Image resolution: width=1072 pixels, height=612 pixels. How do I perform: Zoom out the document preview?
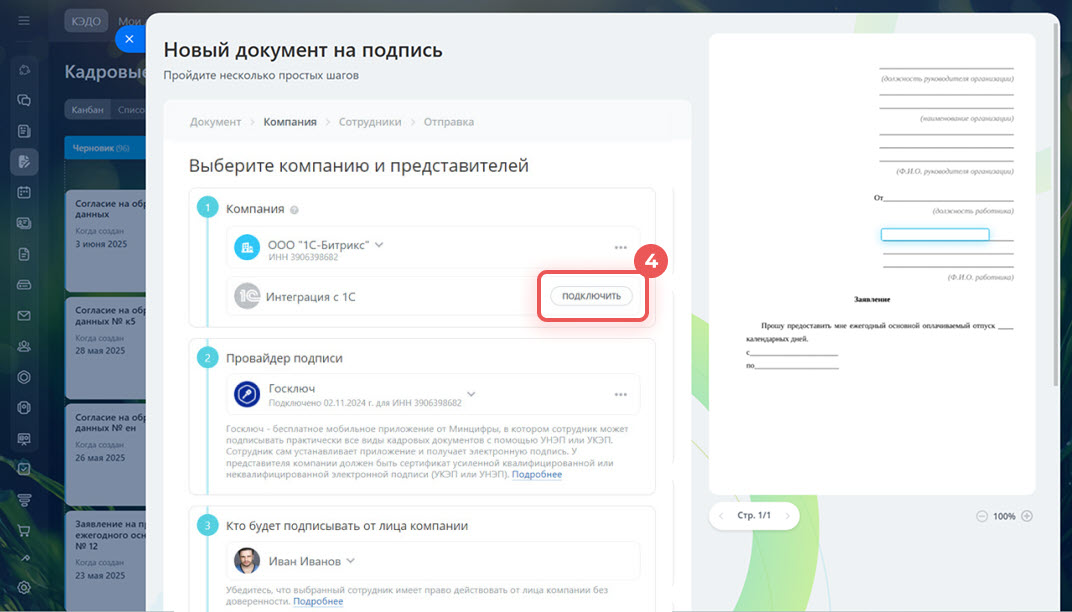click(x=982, y=516)
